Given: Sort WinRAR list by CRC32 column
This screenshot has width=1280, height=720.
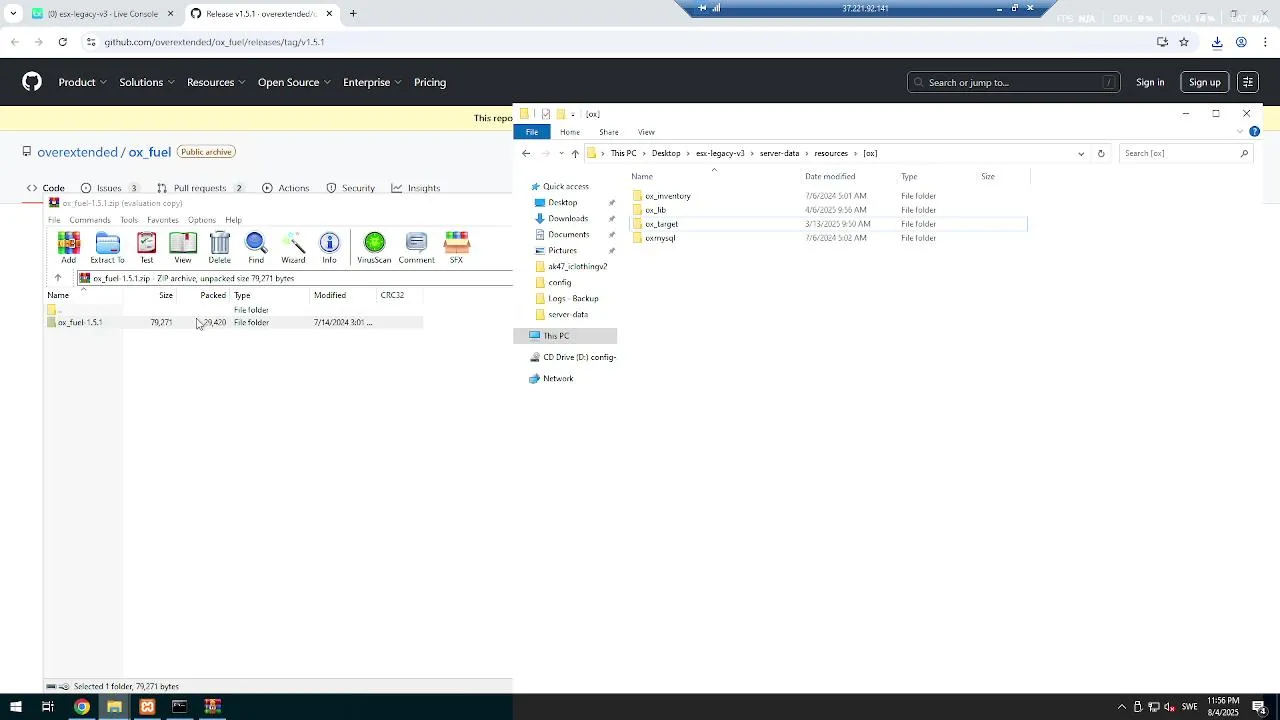Looking at the screenshot, I should (x=392, y=295).
